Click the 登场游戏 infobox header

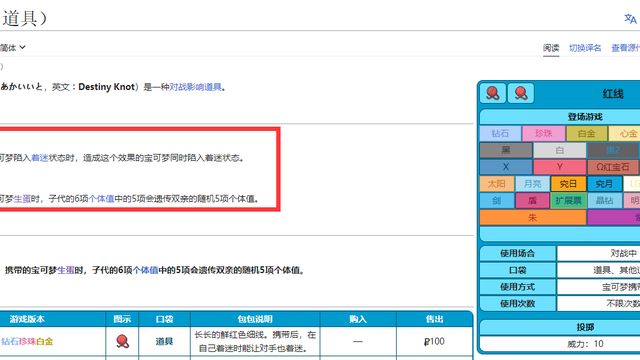tap(585, 117)
